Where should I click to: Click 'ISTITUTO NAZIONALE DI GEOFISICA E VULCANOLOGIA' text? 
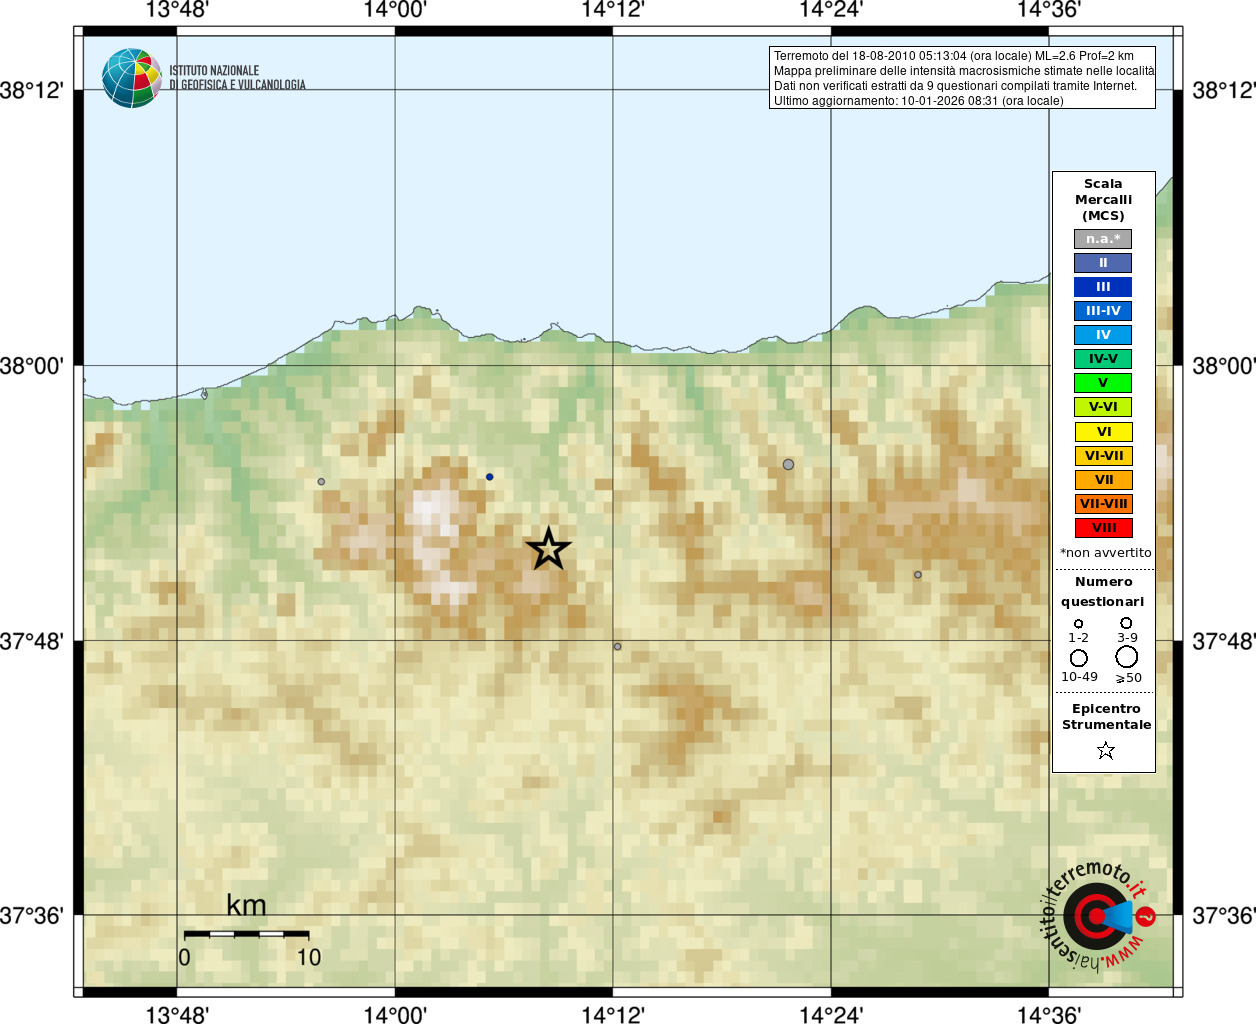point(237,78)
